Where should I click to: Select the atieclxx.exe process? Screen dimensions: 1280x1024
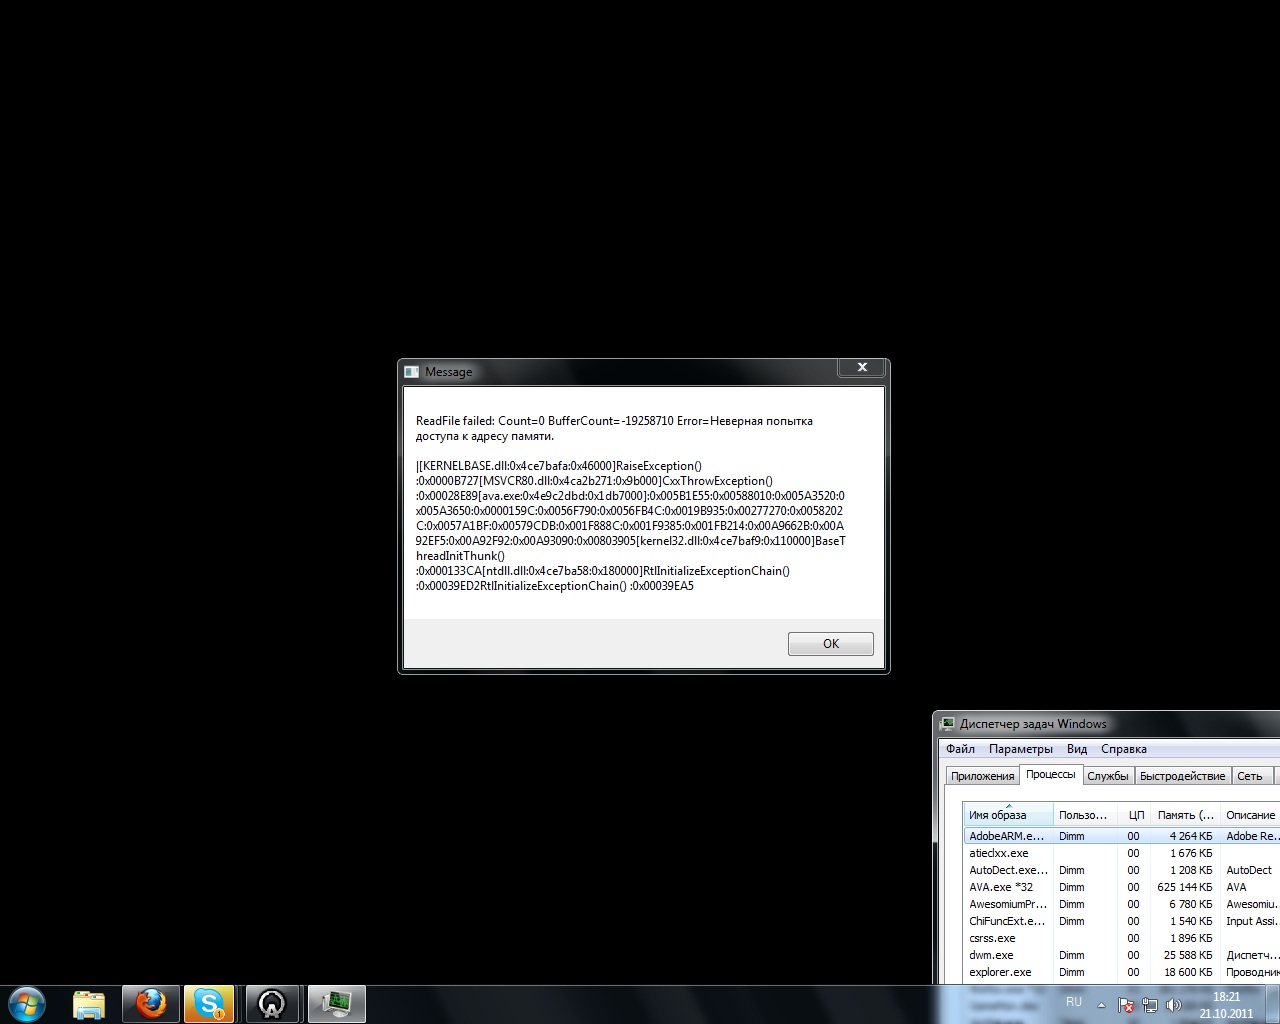click(x=1122, y=853)
